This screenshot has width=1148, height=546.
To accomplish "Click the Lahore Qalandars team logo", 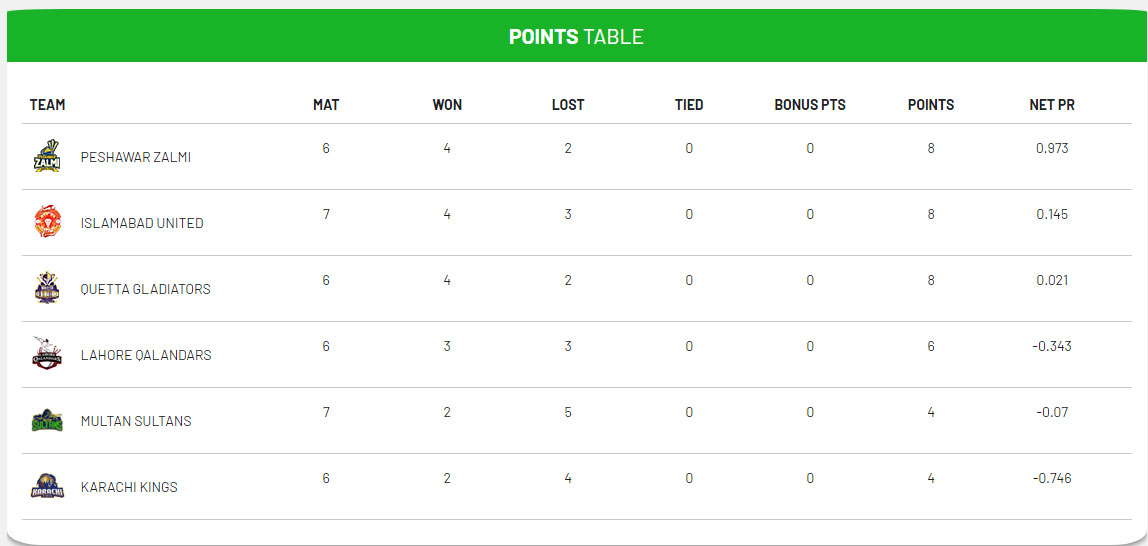I will click(47, 354).
